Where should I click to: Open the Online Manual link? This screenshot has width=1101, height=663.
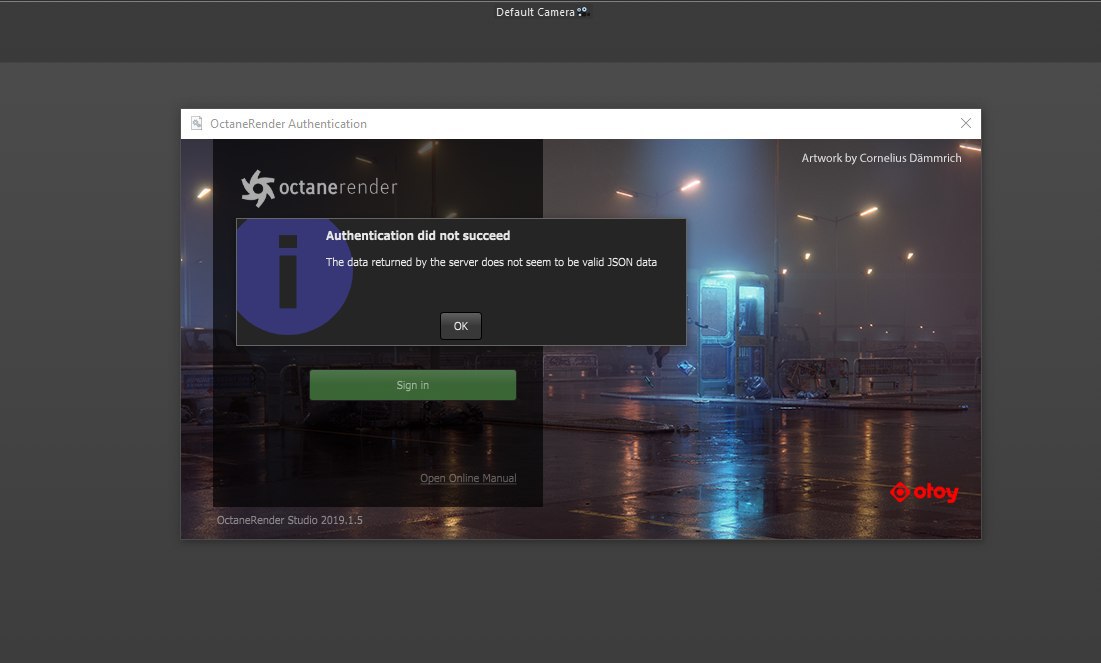point(468,478)
